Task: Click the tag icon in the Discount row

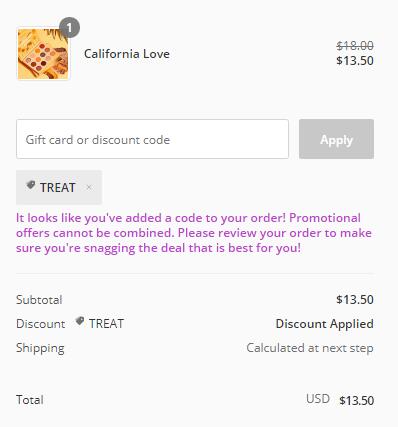Action: click(x=79, y=321)
